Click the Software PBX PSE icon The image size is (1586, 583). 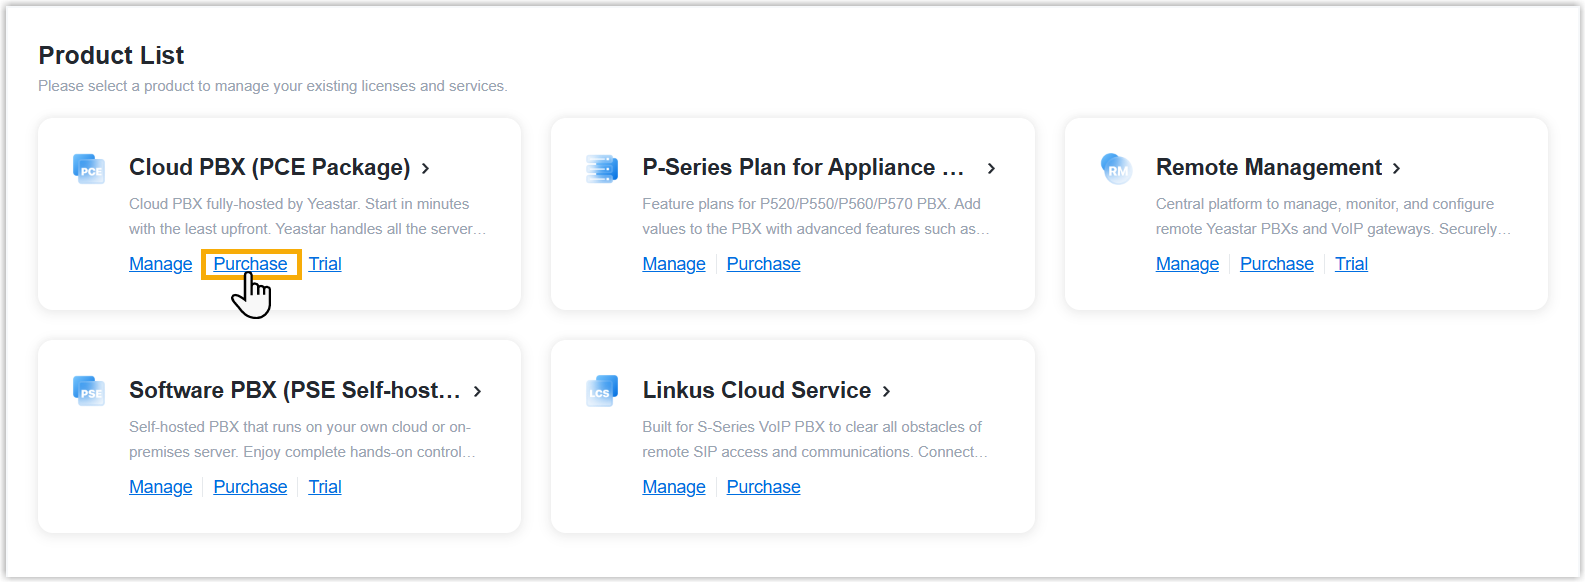pyautogui.click(x=89, y=390)
